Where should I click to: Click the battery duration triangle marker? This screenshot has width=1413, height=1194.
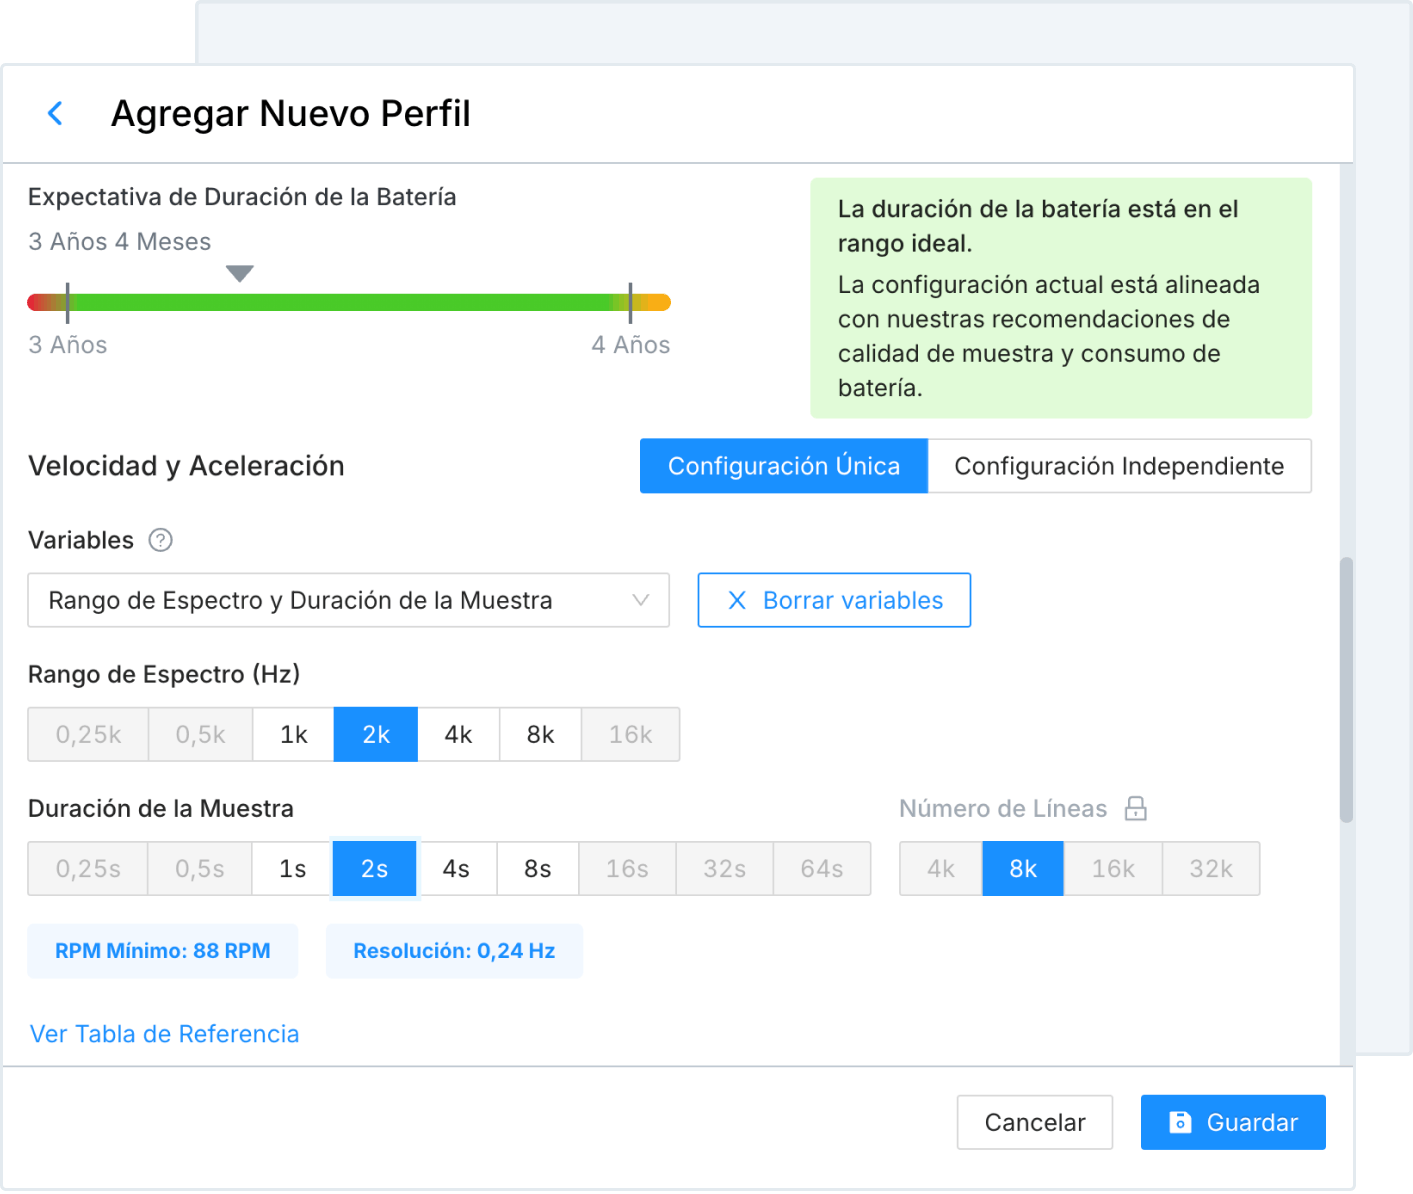point(239,273)
